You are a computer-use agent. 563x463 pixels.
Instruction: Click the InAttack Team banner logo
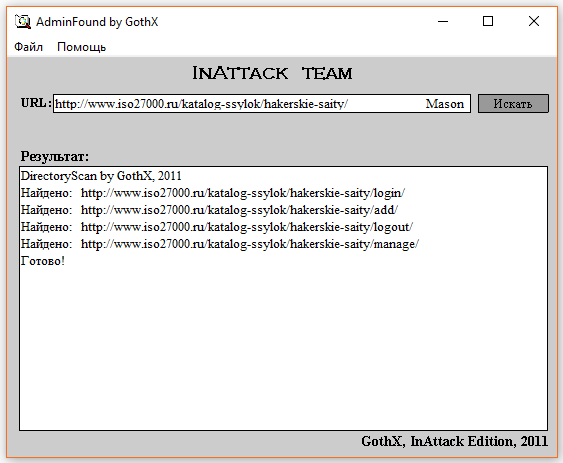[x=272, y=73]
